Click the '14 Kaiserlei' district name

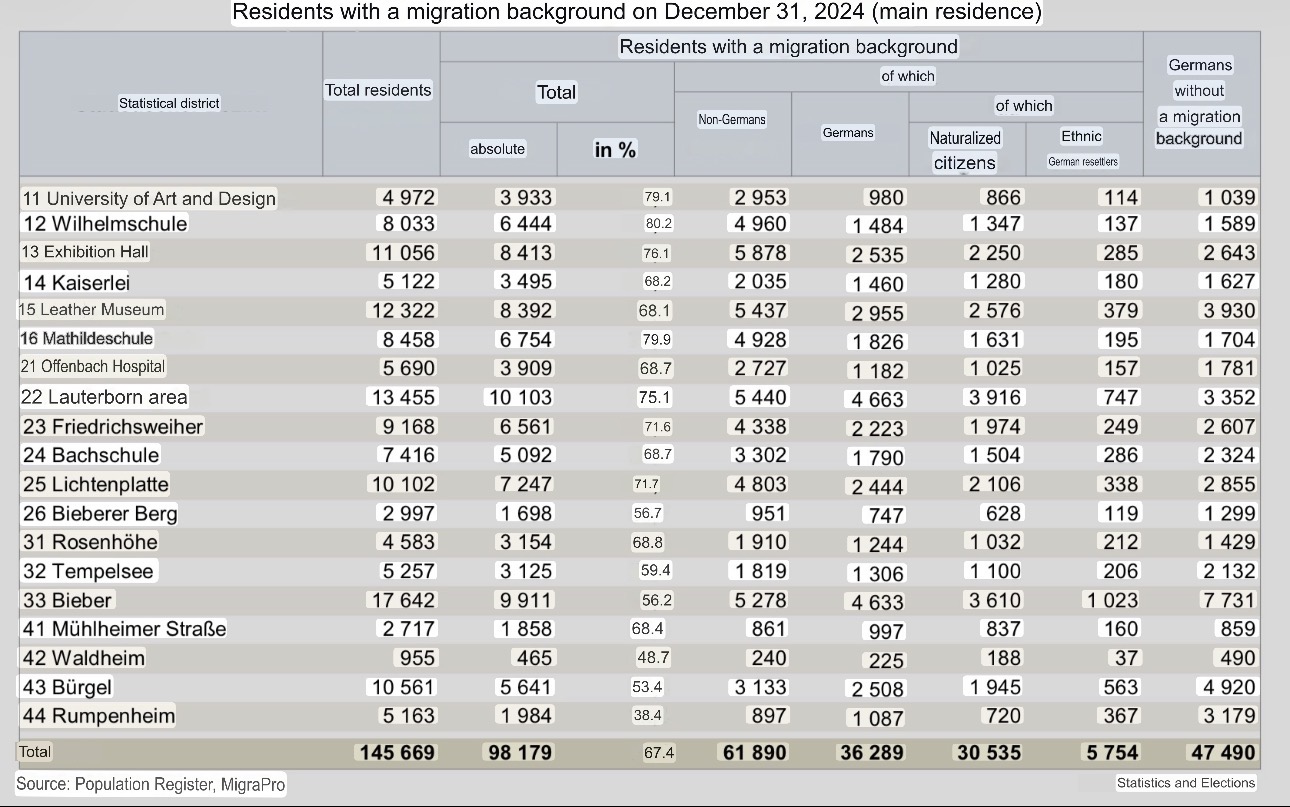[x=76, y=282]
